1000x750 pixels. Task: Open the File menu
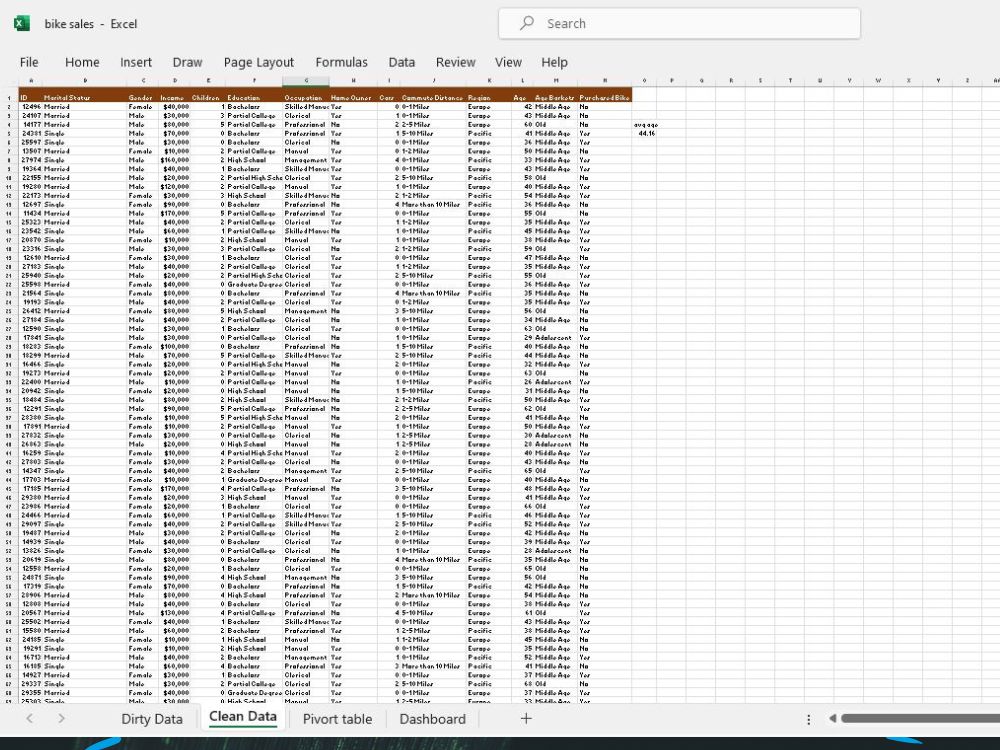[x=29, y=62]
